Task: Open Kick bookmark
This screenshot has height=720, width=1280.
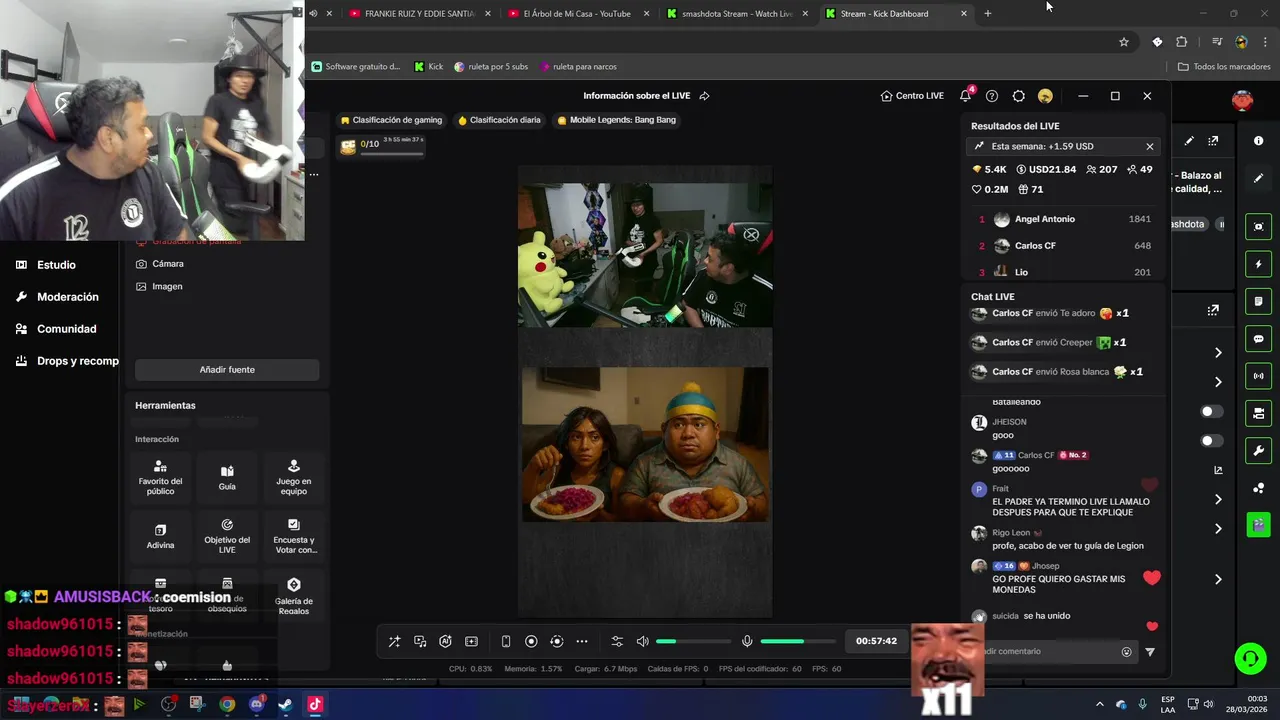Action: click(x=429, y=67)
